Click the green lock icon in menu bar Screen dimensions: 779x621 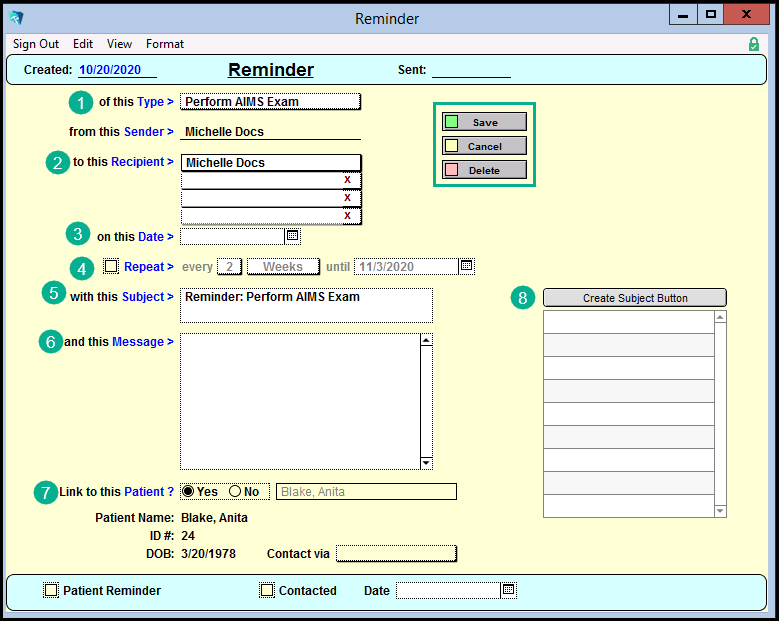coord(753,44)
